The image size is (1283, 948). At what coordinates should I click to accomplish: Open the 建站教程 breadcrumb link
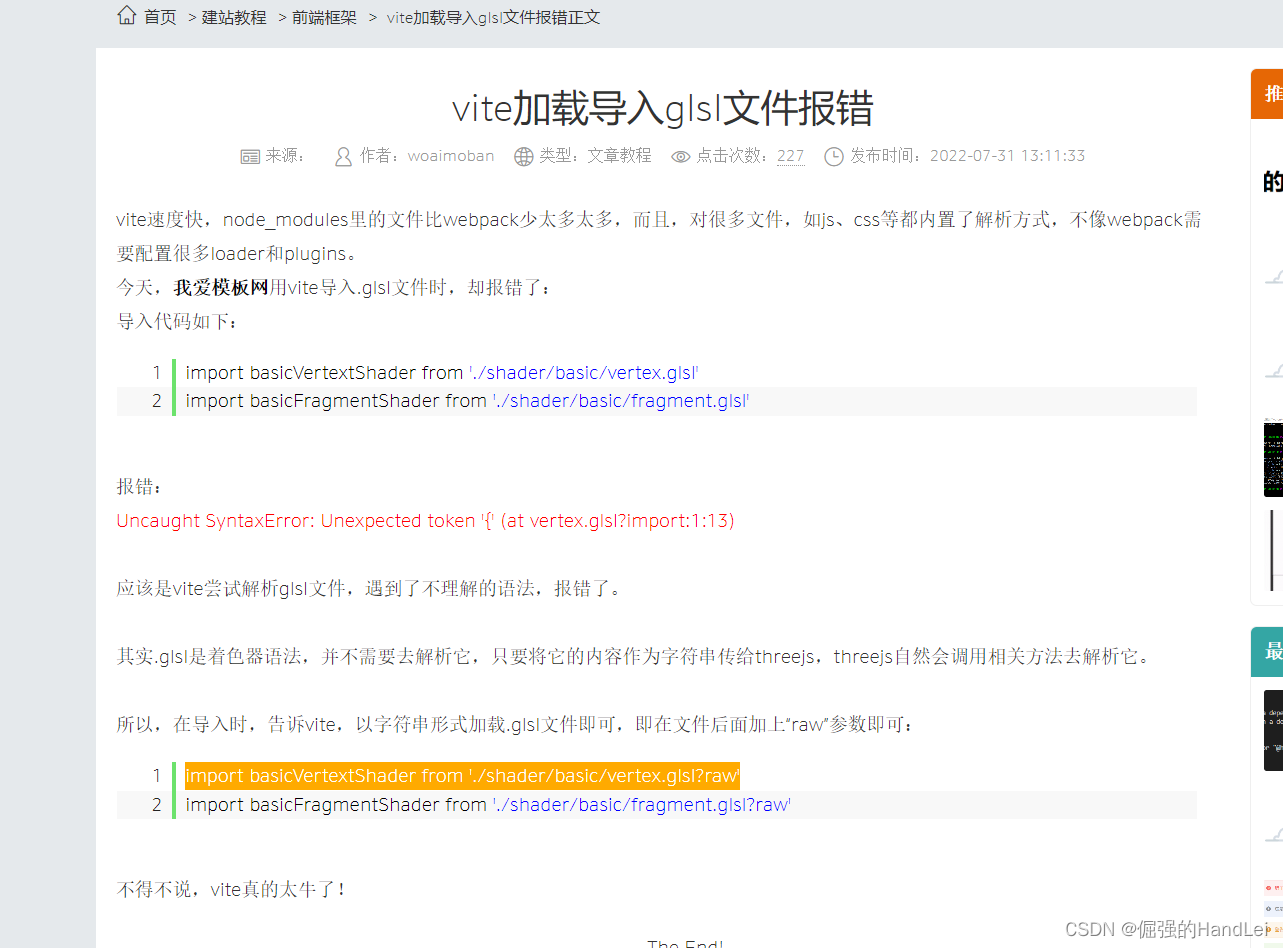pos(234,16)
